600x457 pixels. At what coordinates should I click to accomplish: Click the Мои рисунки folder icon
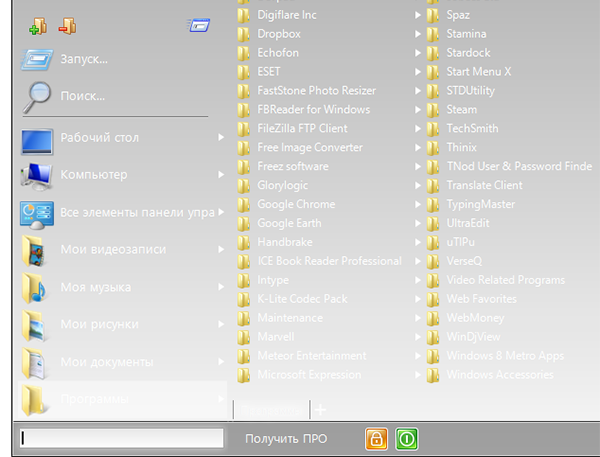[34, 325]
